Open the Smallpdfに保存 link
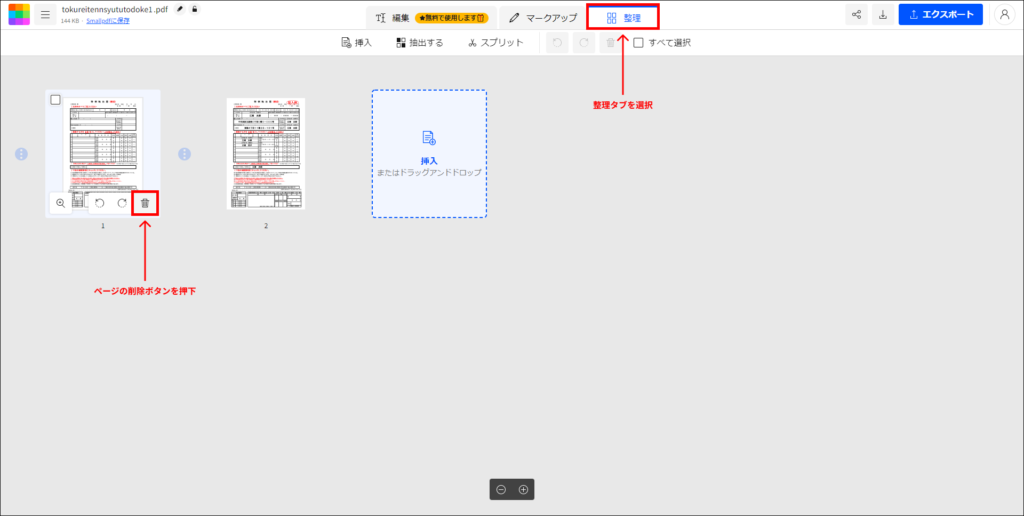Viewport: 1024px width, 516px height. click(x=108, y=21)
